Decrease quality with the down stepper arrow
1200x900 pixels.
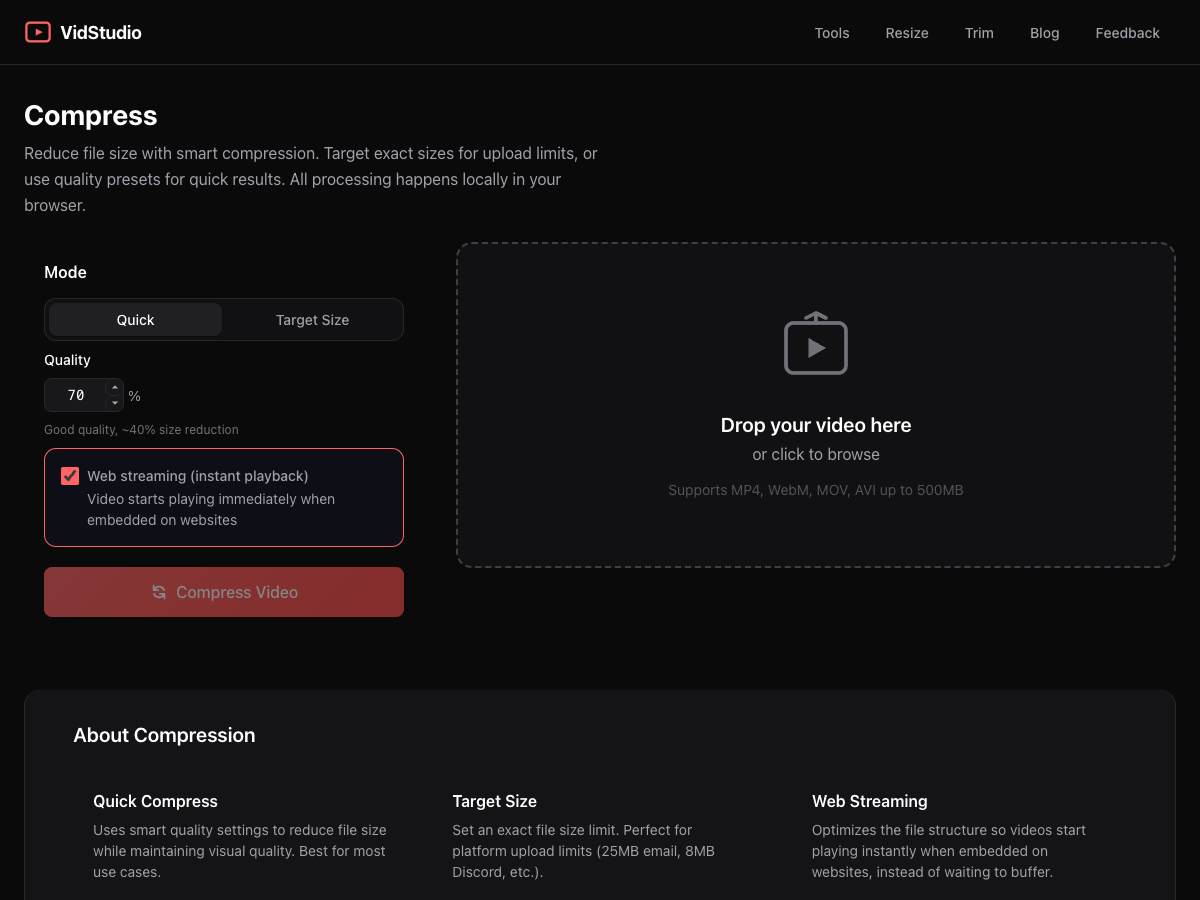114,402
